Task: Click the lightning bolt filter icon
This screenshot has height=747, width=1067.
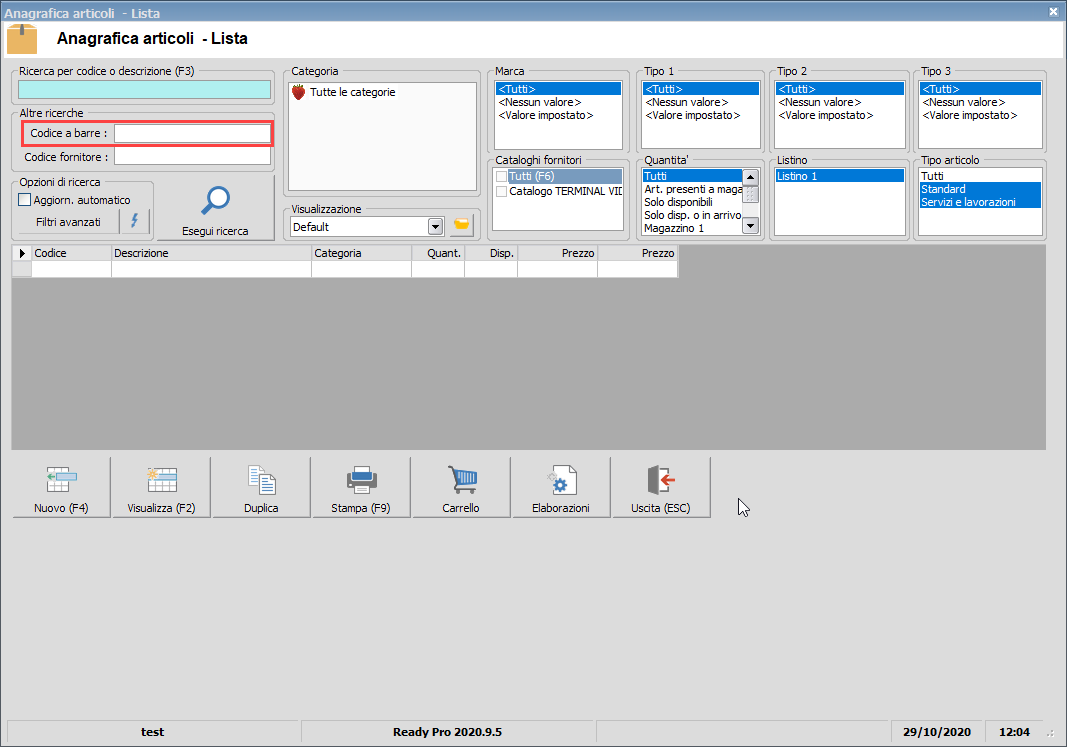Action: click(135, 222)
